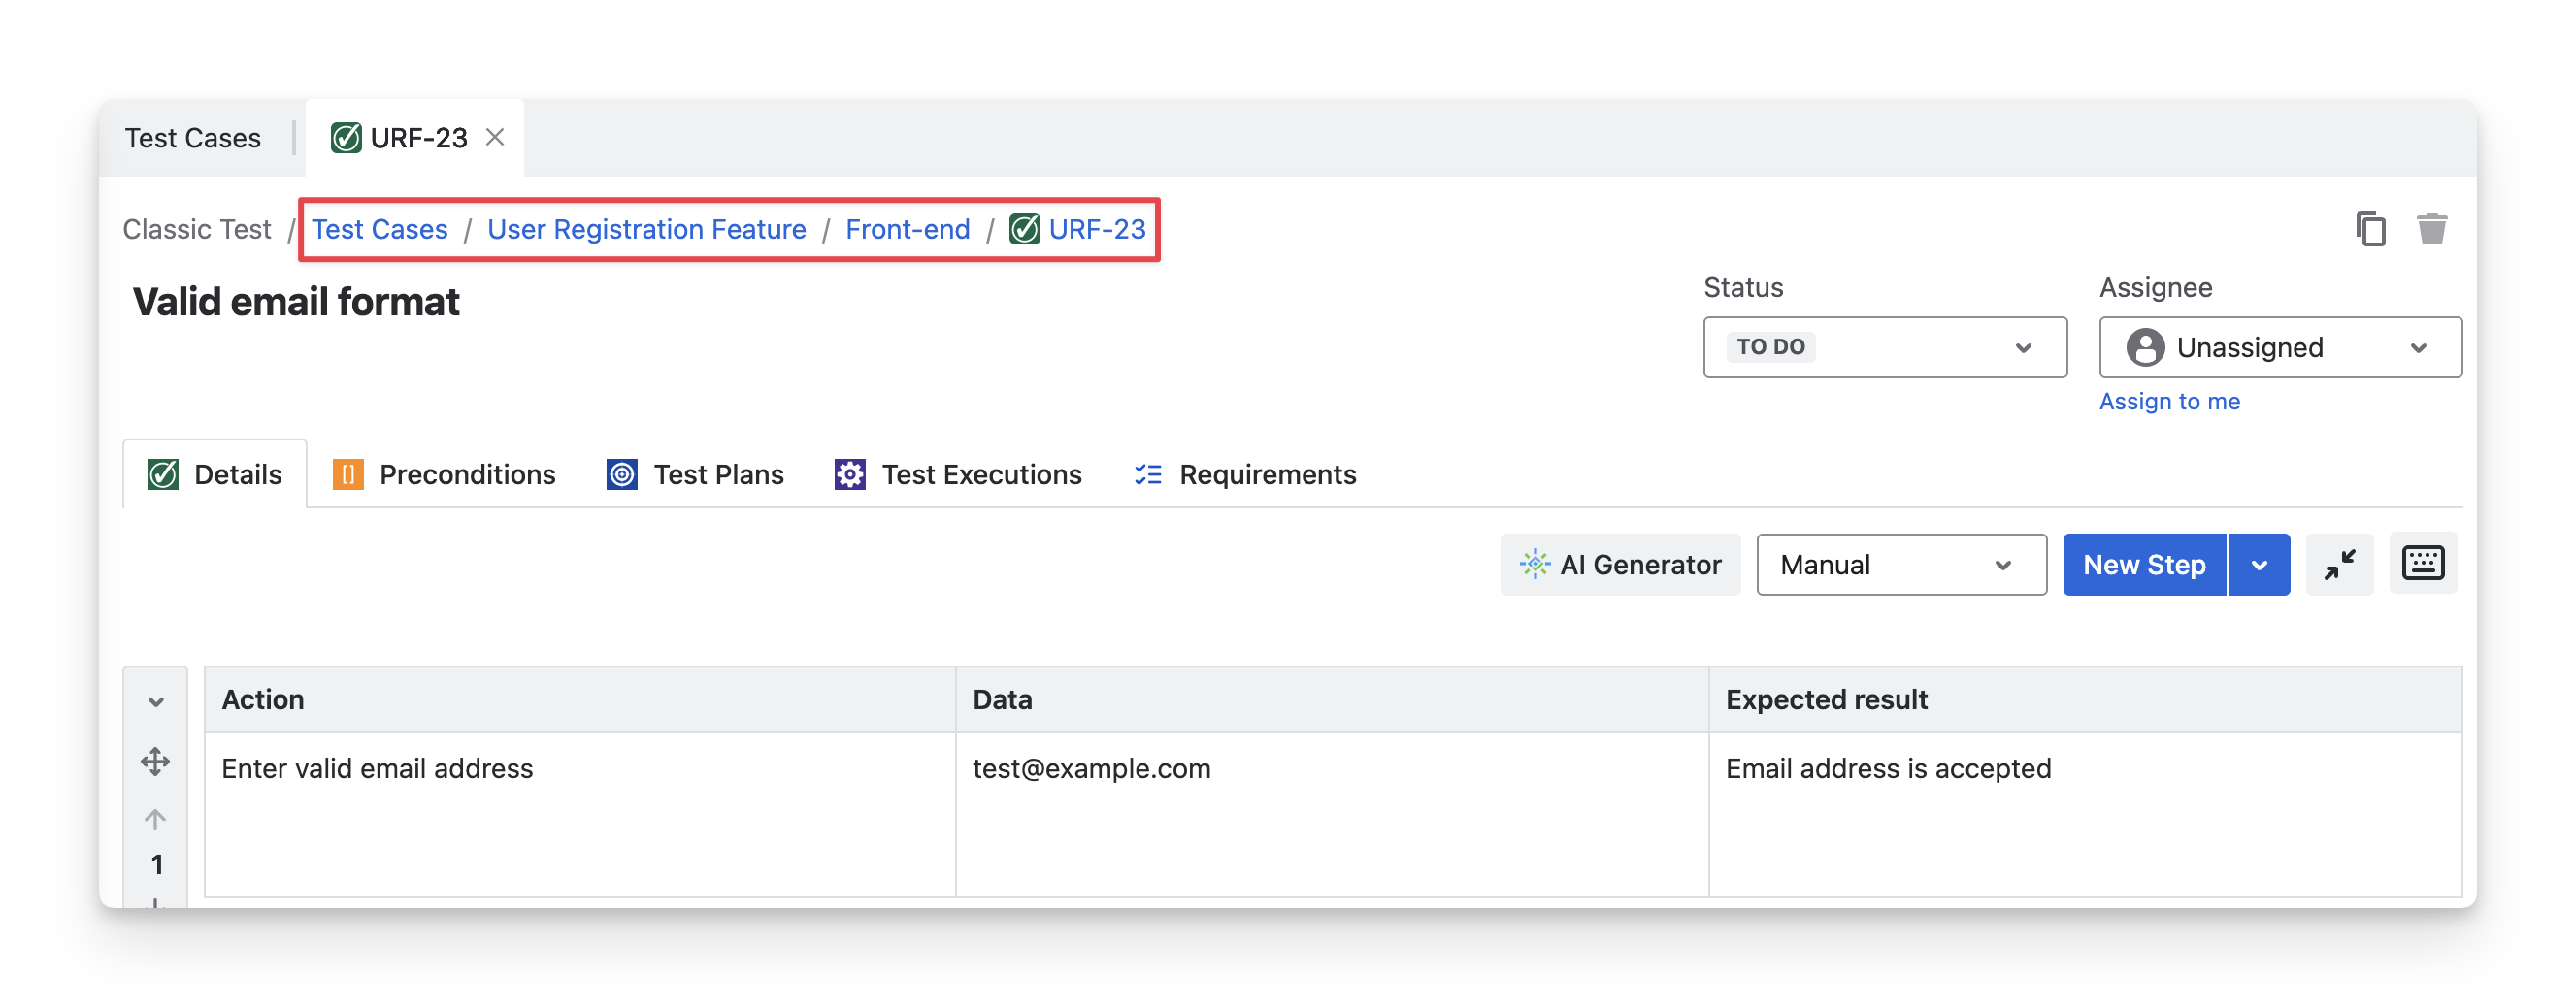Image resolution: width=2576 pixels, height=1007 pixels.
Task: Close the URF-23 tab
Action: click(x=495, y=137)
